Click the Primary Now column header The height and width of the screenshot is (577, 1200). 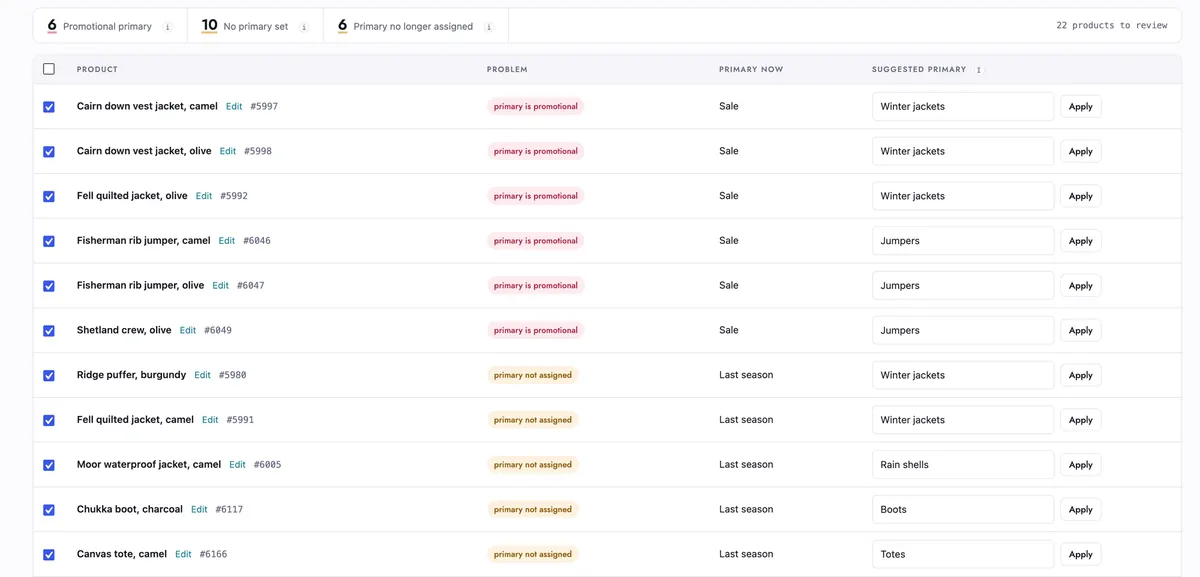pyautogui.click(x=751, y=70)
